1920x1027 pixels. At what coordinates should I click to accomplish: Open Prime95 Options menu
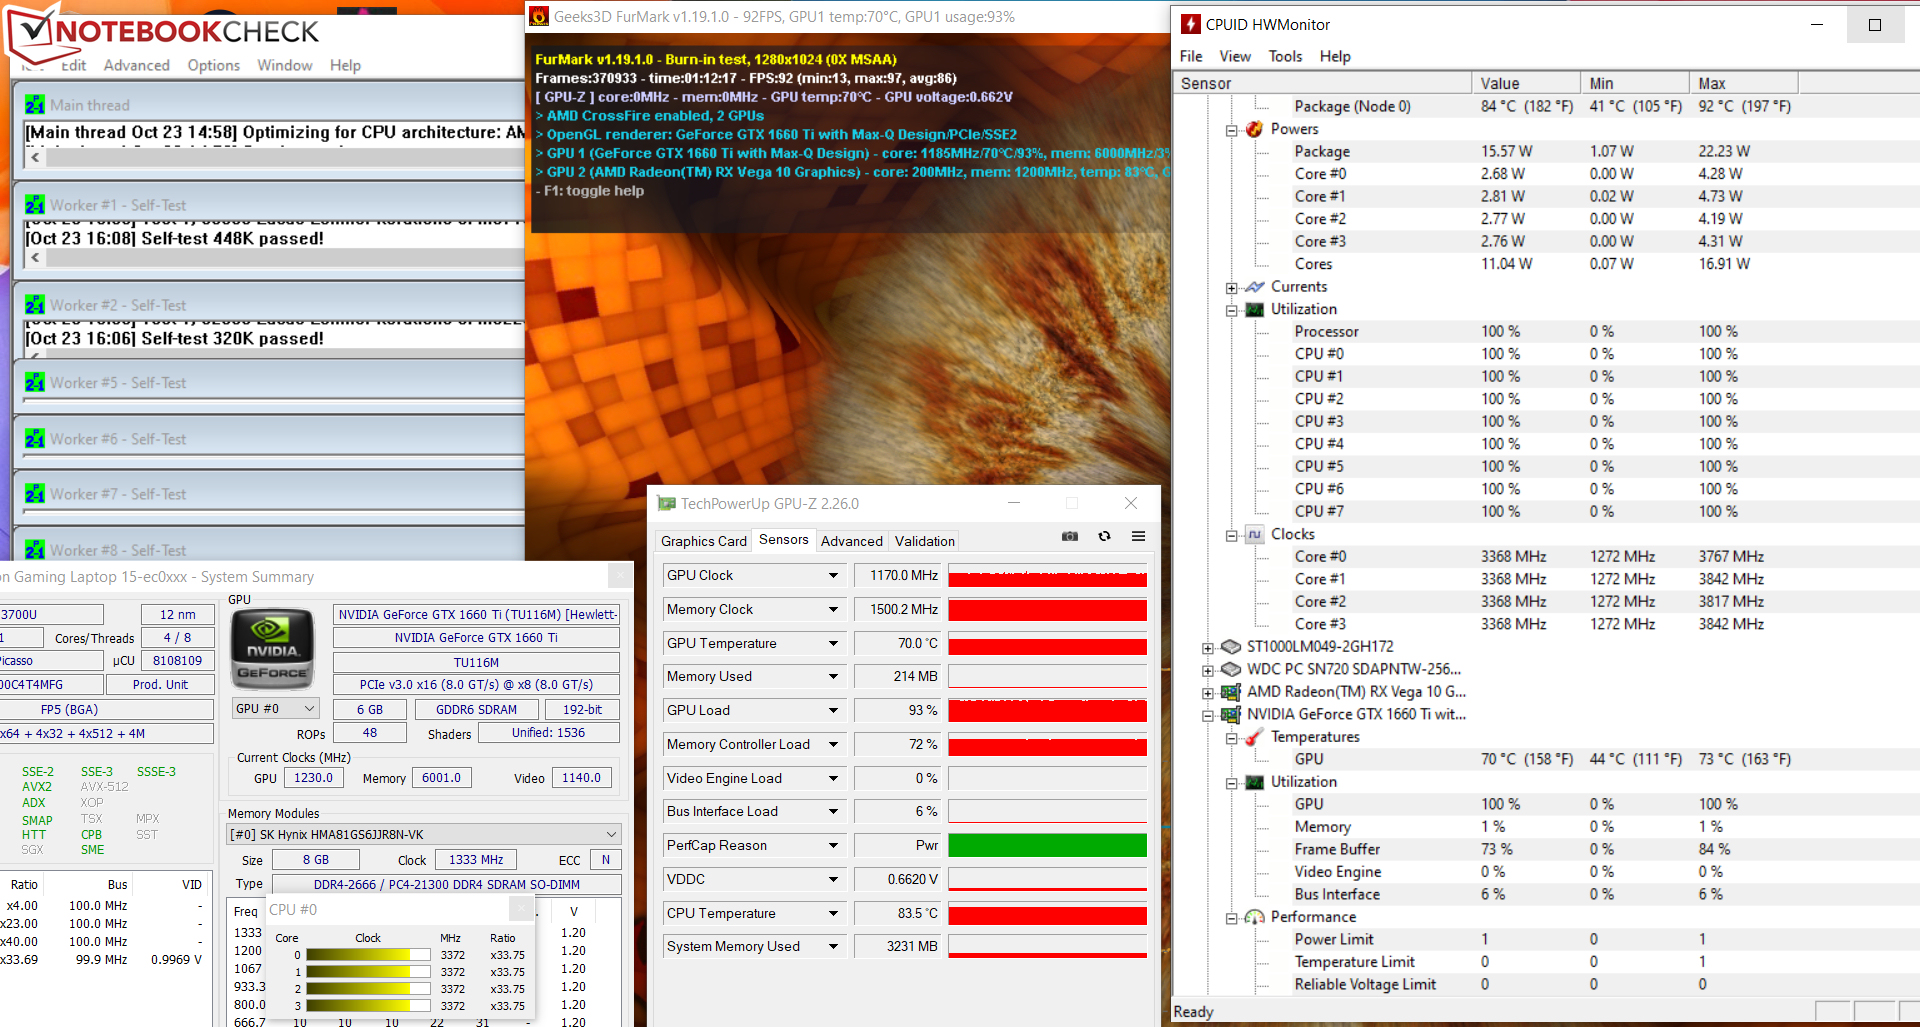214,65
